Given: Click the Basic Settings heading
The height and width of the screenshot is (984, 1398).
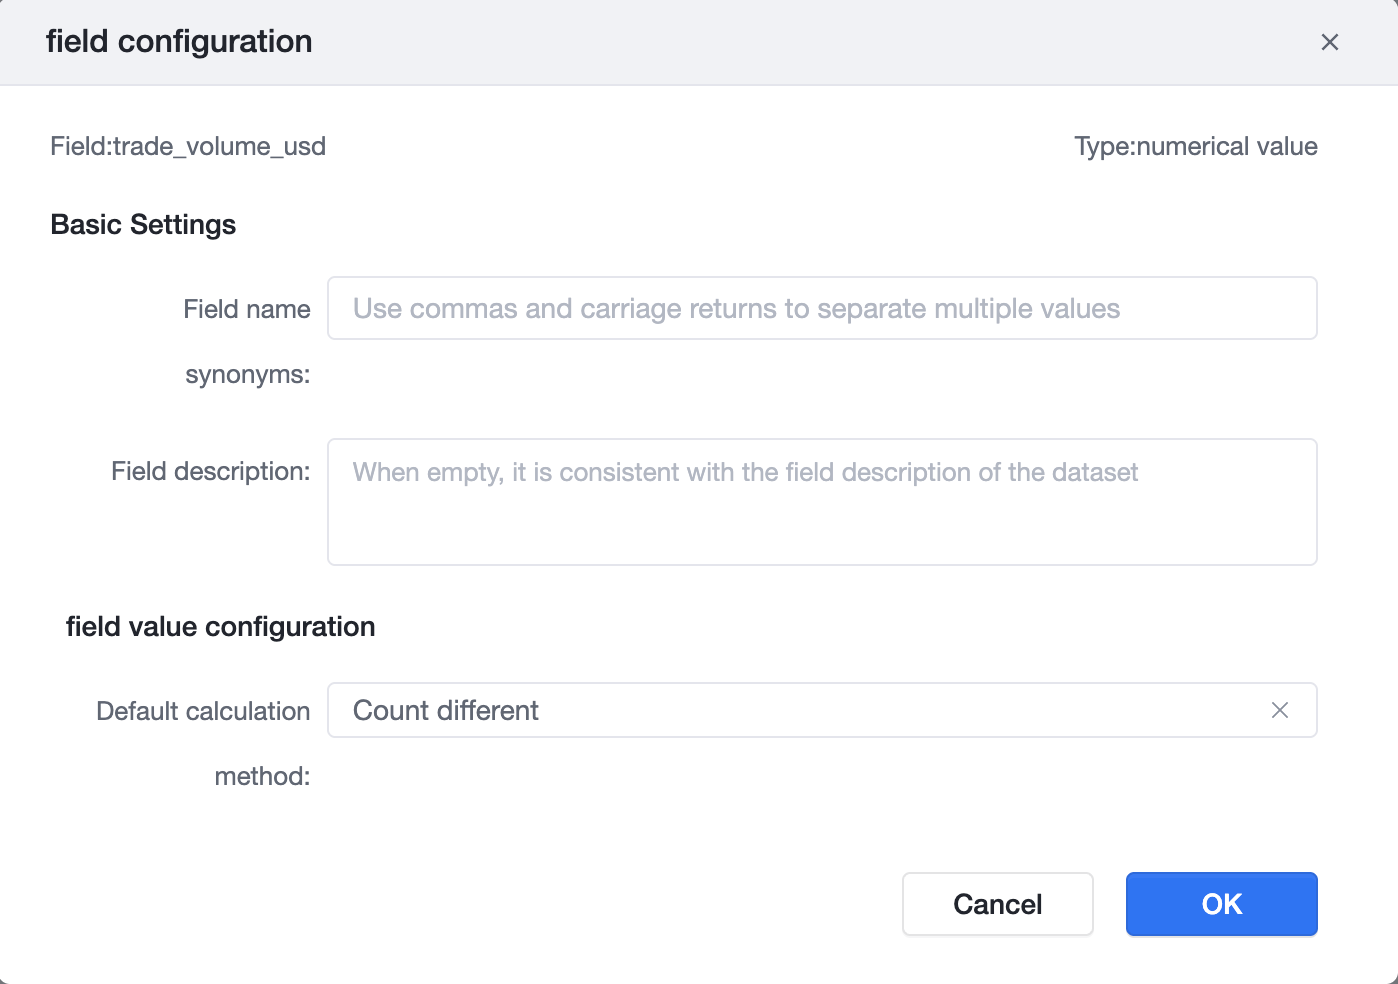Looking at the screenshot, I should click(x=143, y=224).
